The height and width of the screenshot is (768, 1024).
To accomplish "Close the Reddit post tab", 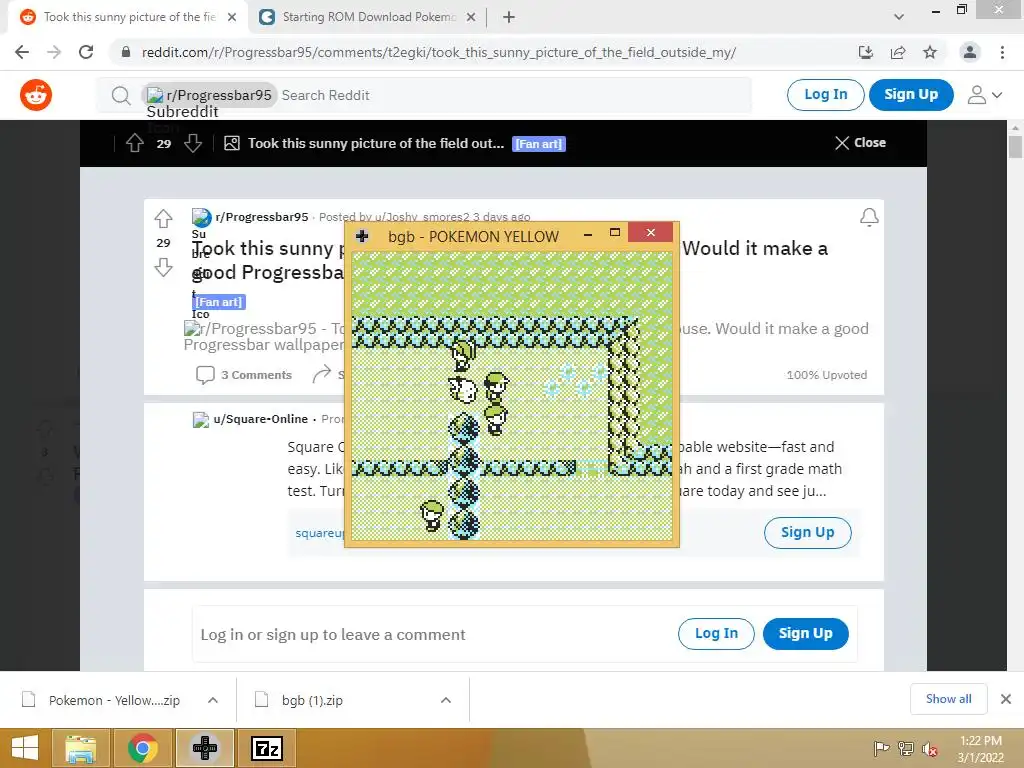I will (x=232, y=17).
